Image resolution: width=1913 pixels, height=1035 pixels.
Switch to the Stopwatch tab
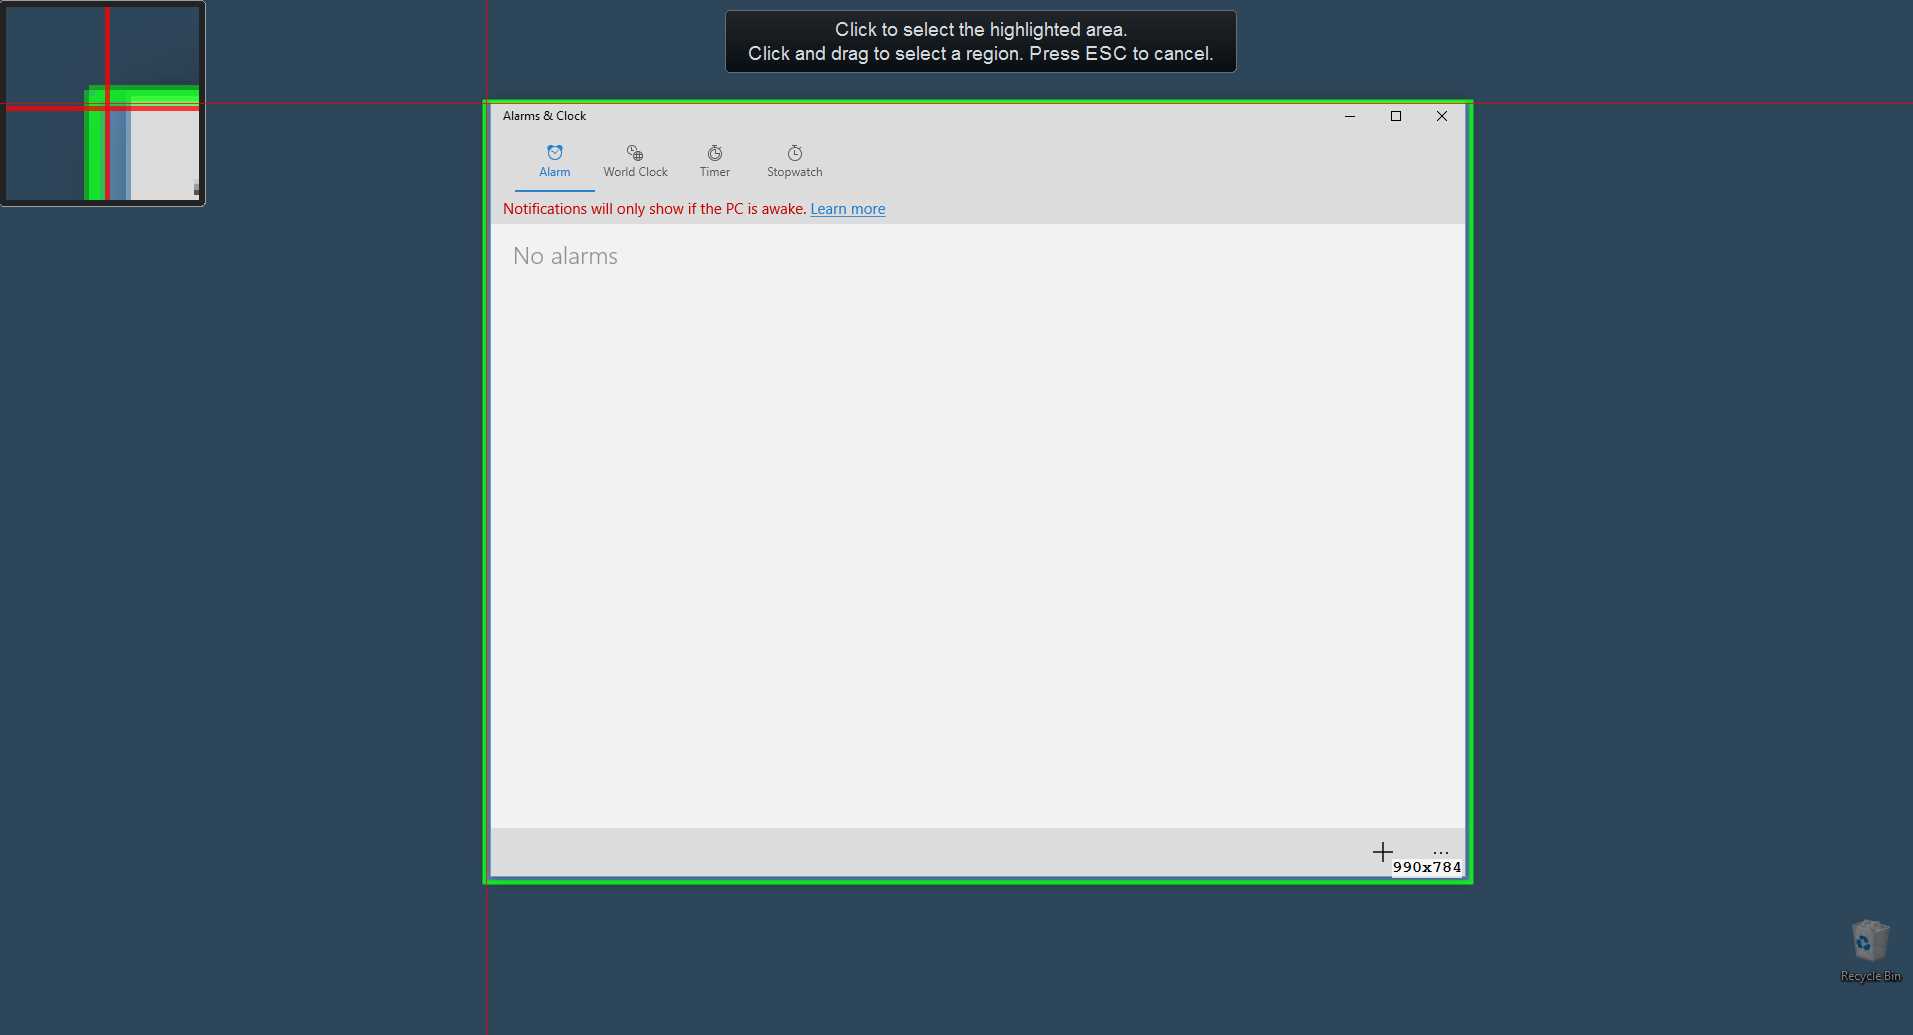coord(793,161)
